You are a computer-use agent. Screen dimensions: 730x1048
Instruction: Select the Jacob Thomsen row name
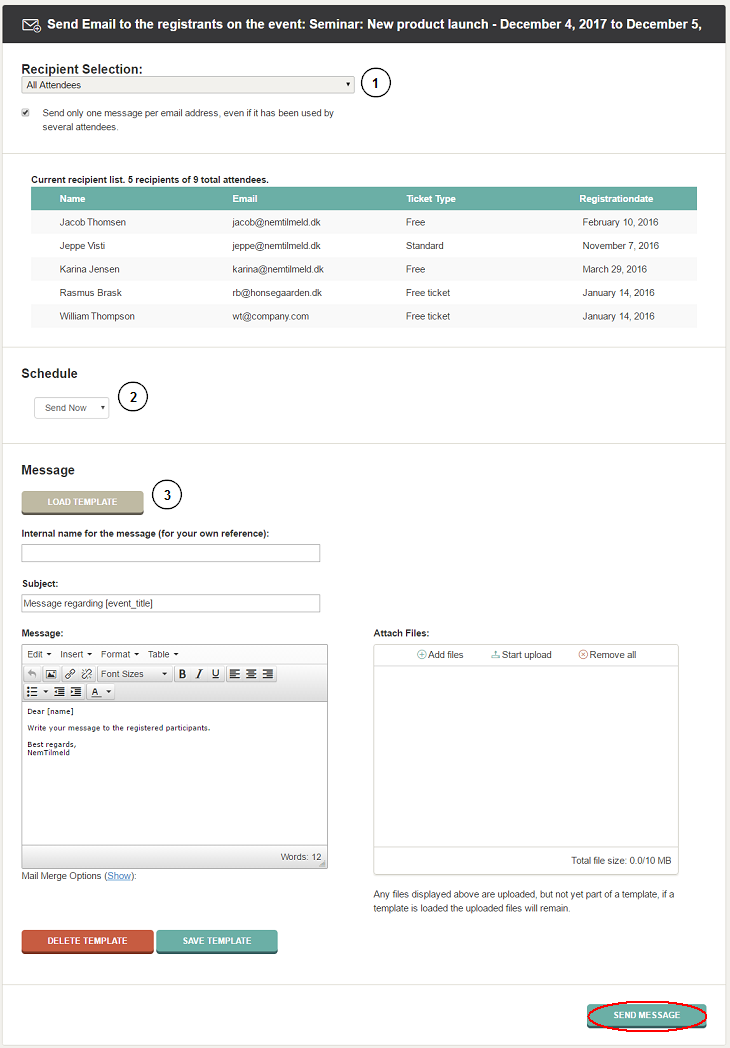click(92, 222)
